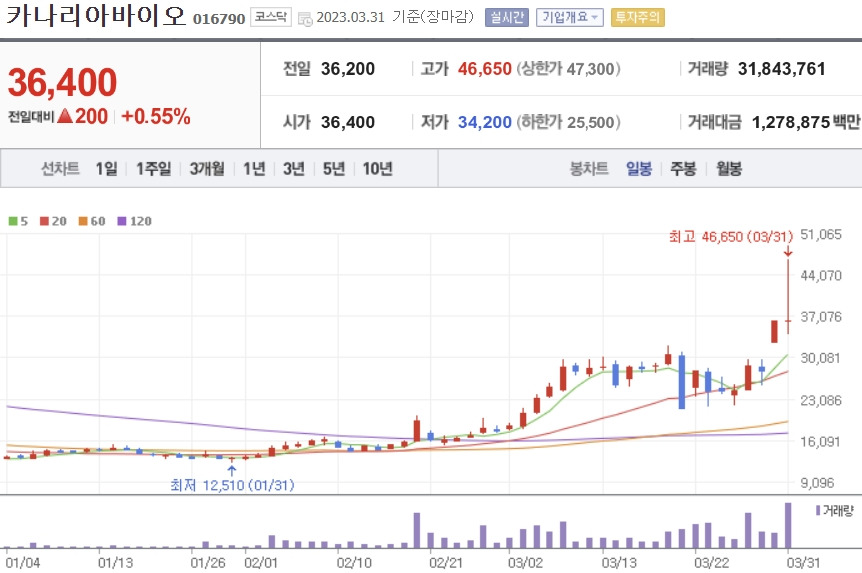Click the high price 46,650 value

[485, 69]
